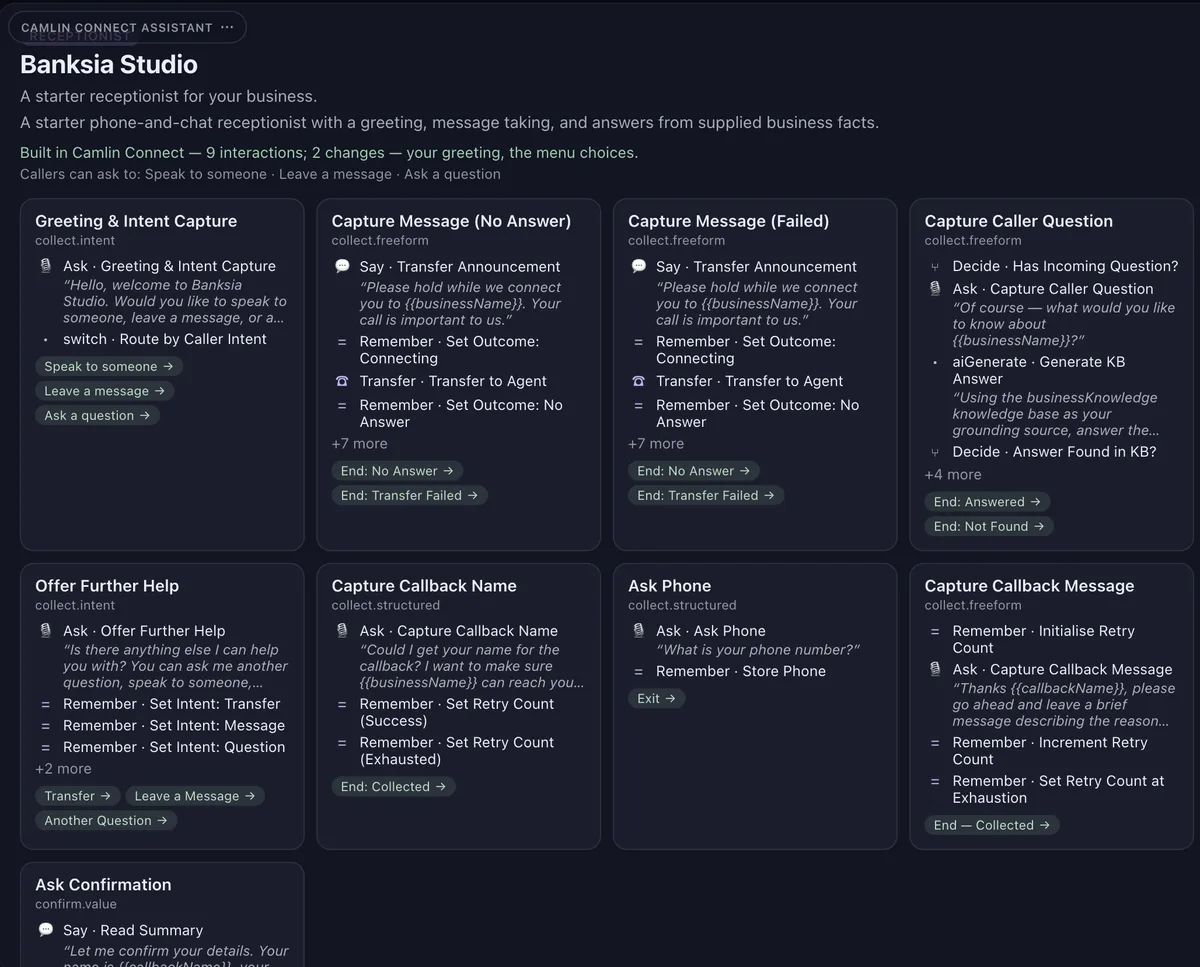Click the End: Answered outcome chip
Image resolution: width=1200 pixels, height=967 pixels.
(987, 502)
